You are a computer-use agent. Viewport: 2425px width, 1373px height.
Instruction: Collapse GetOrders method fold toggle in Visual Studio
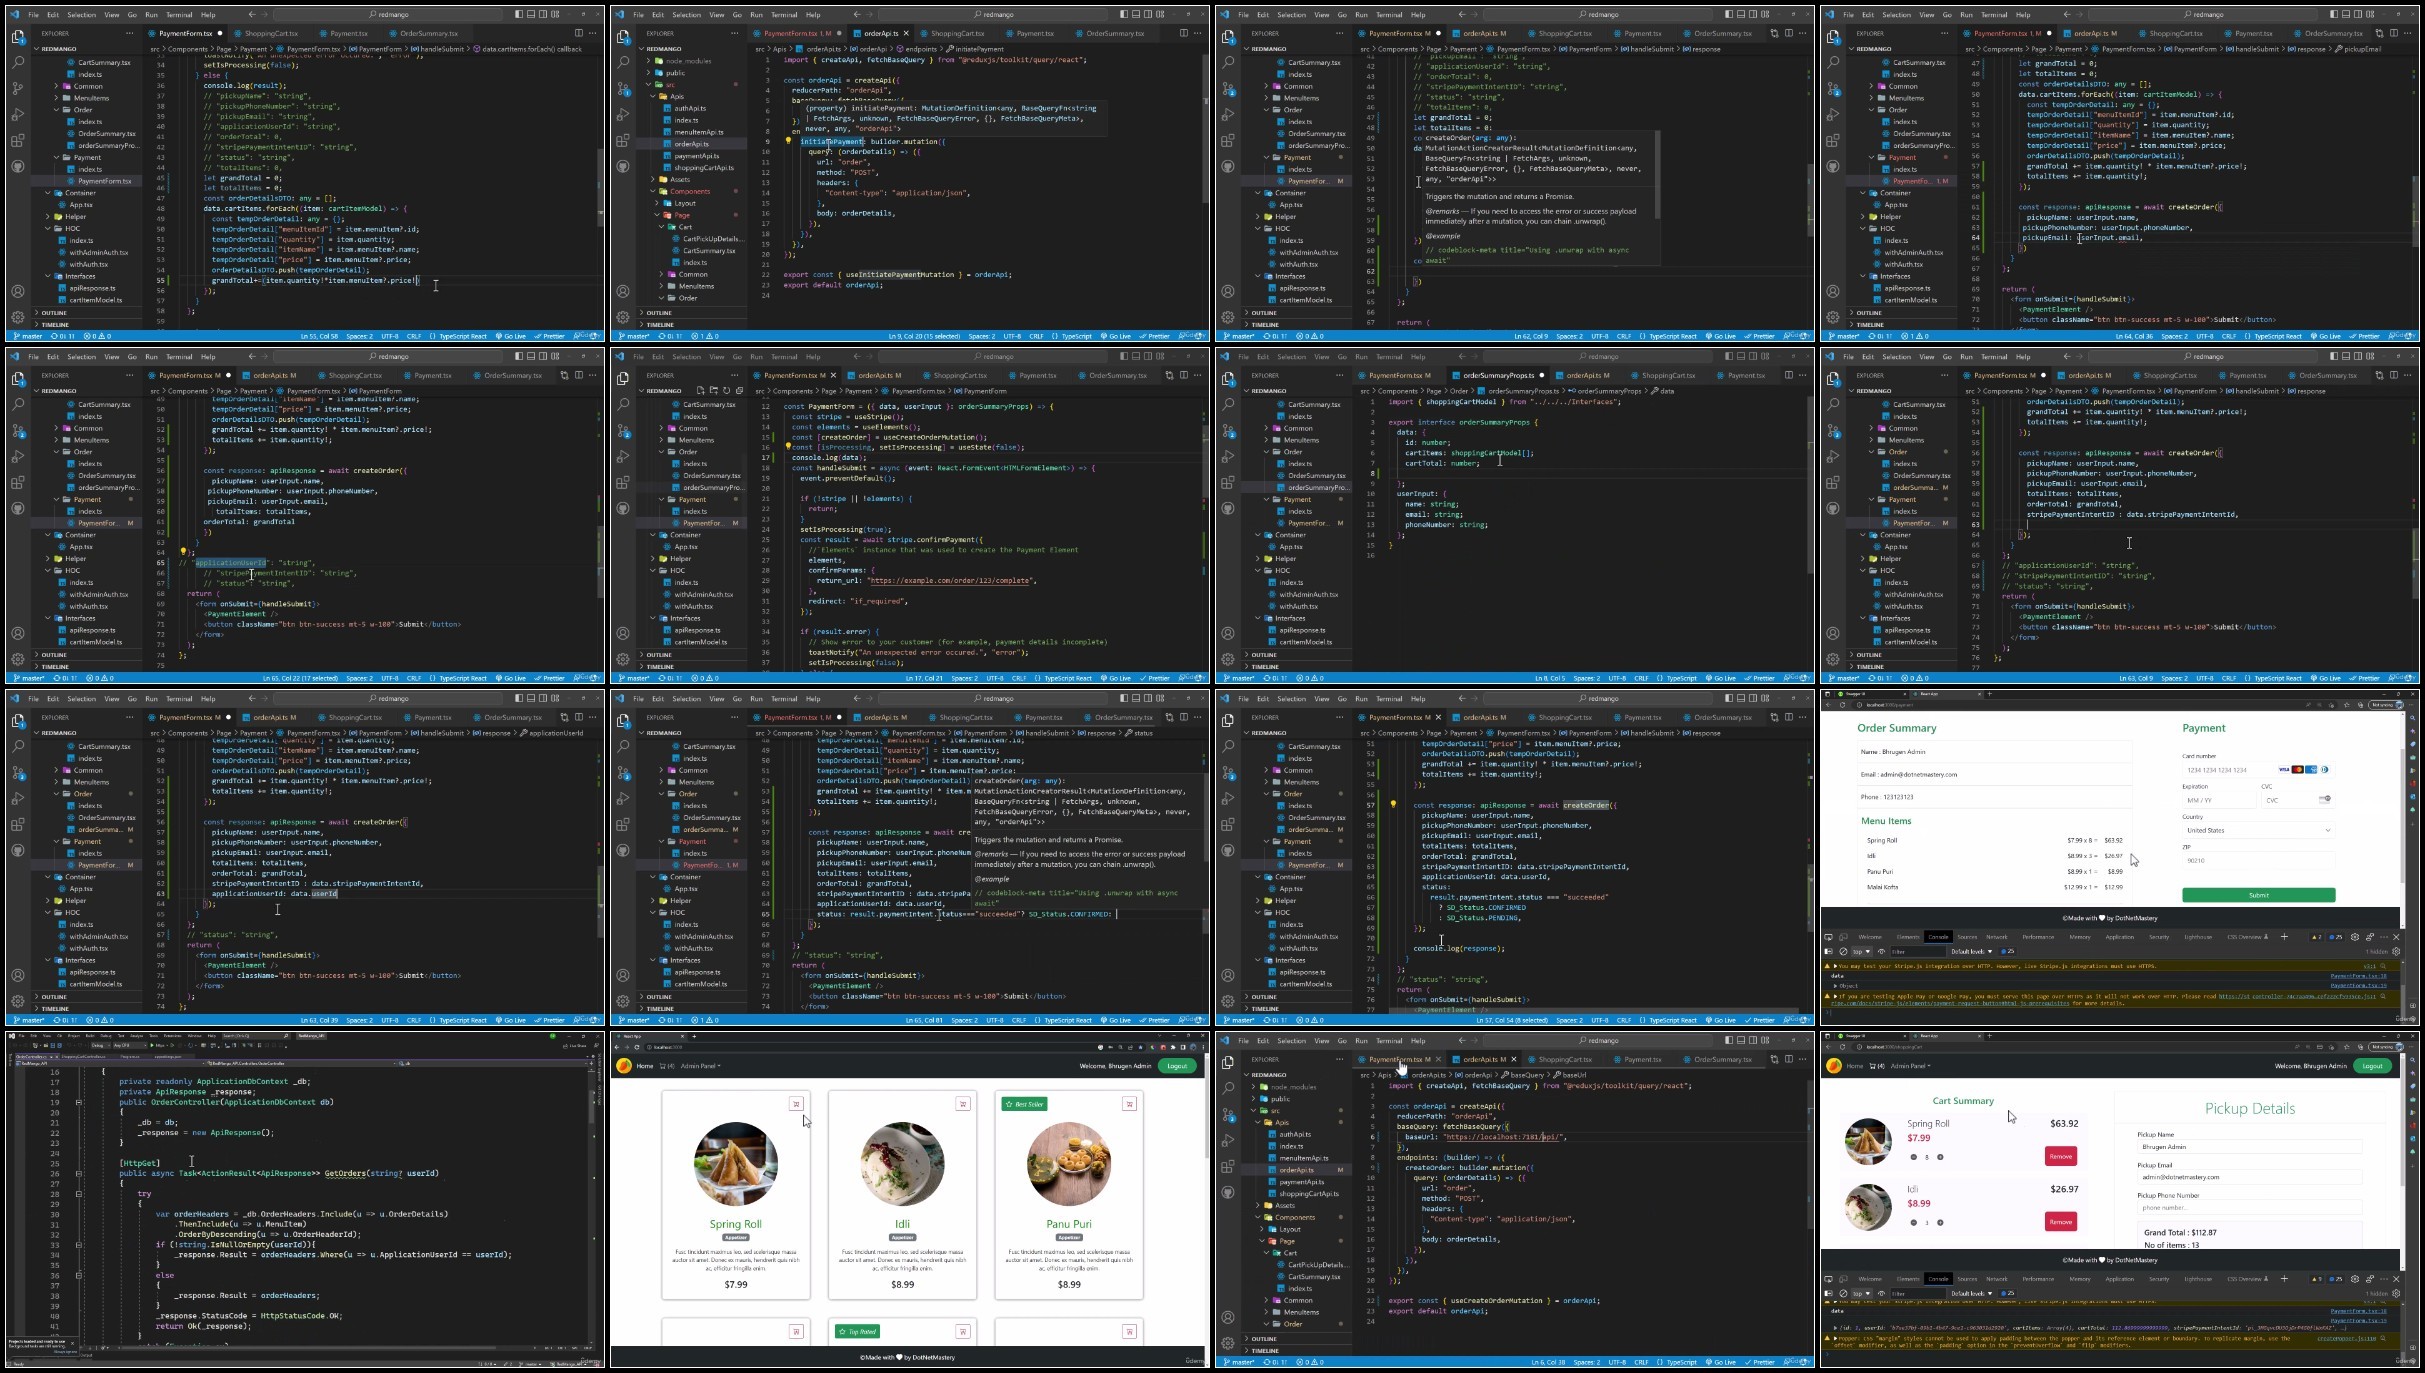pyautogui.click(x=79, y=1174)
